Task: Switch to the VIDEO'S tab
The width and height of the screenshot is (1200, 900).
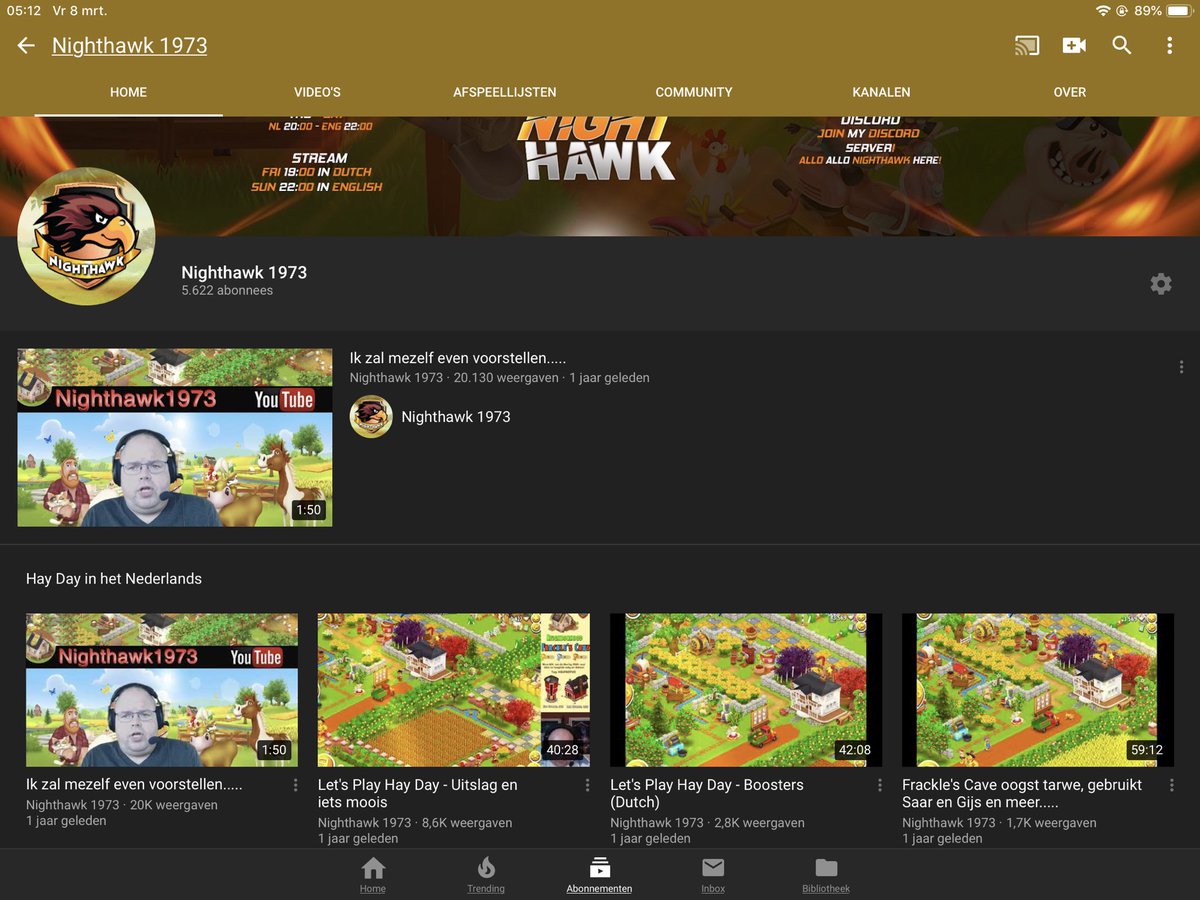Action: point(317,92)
